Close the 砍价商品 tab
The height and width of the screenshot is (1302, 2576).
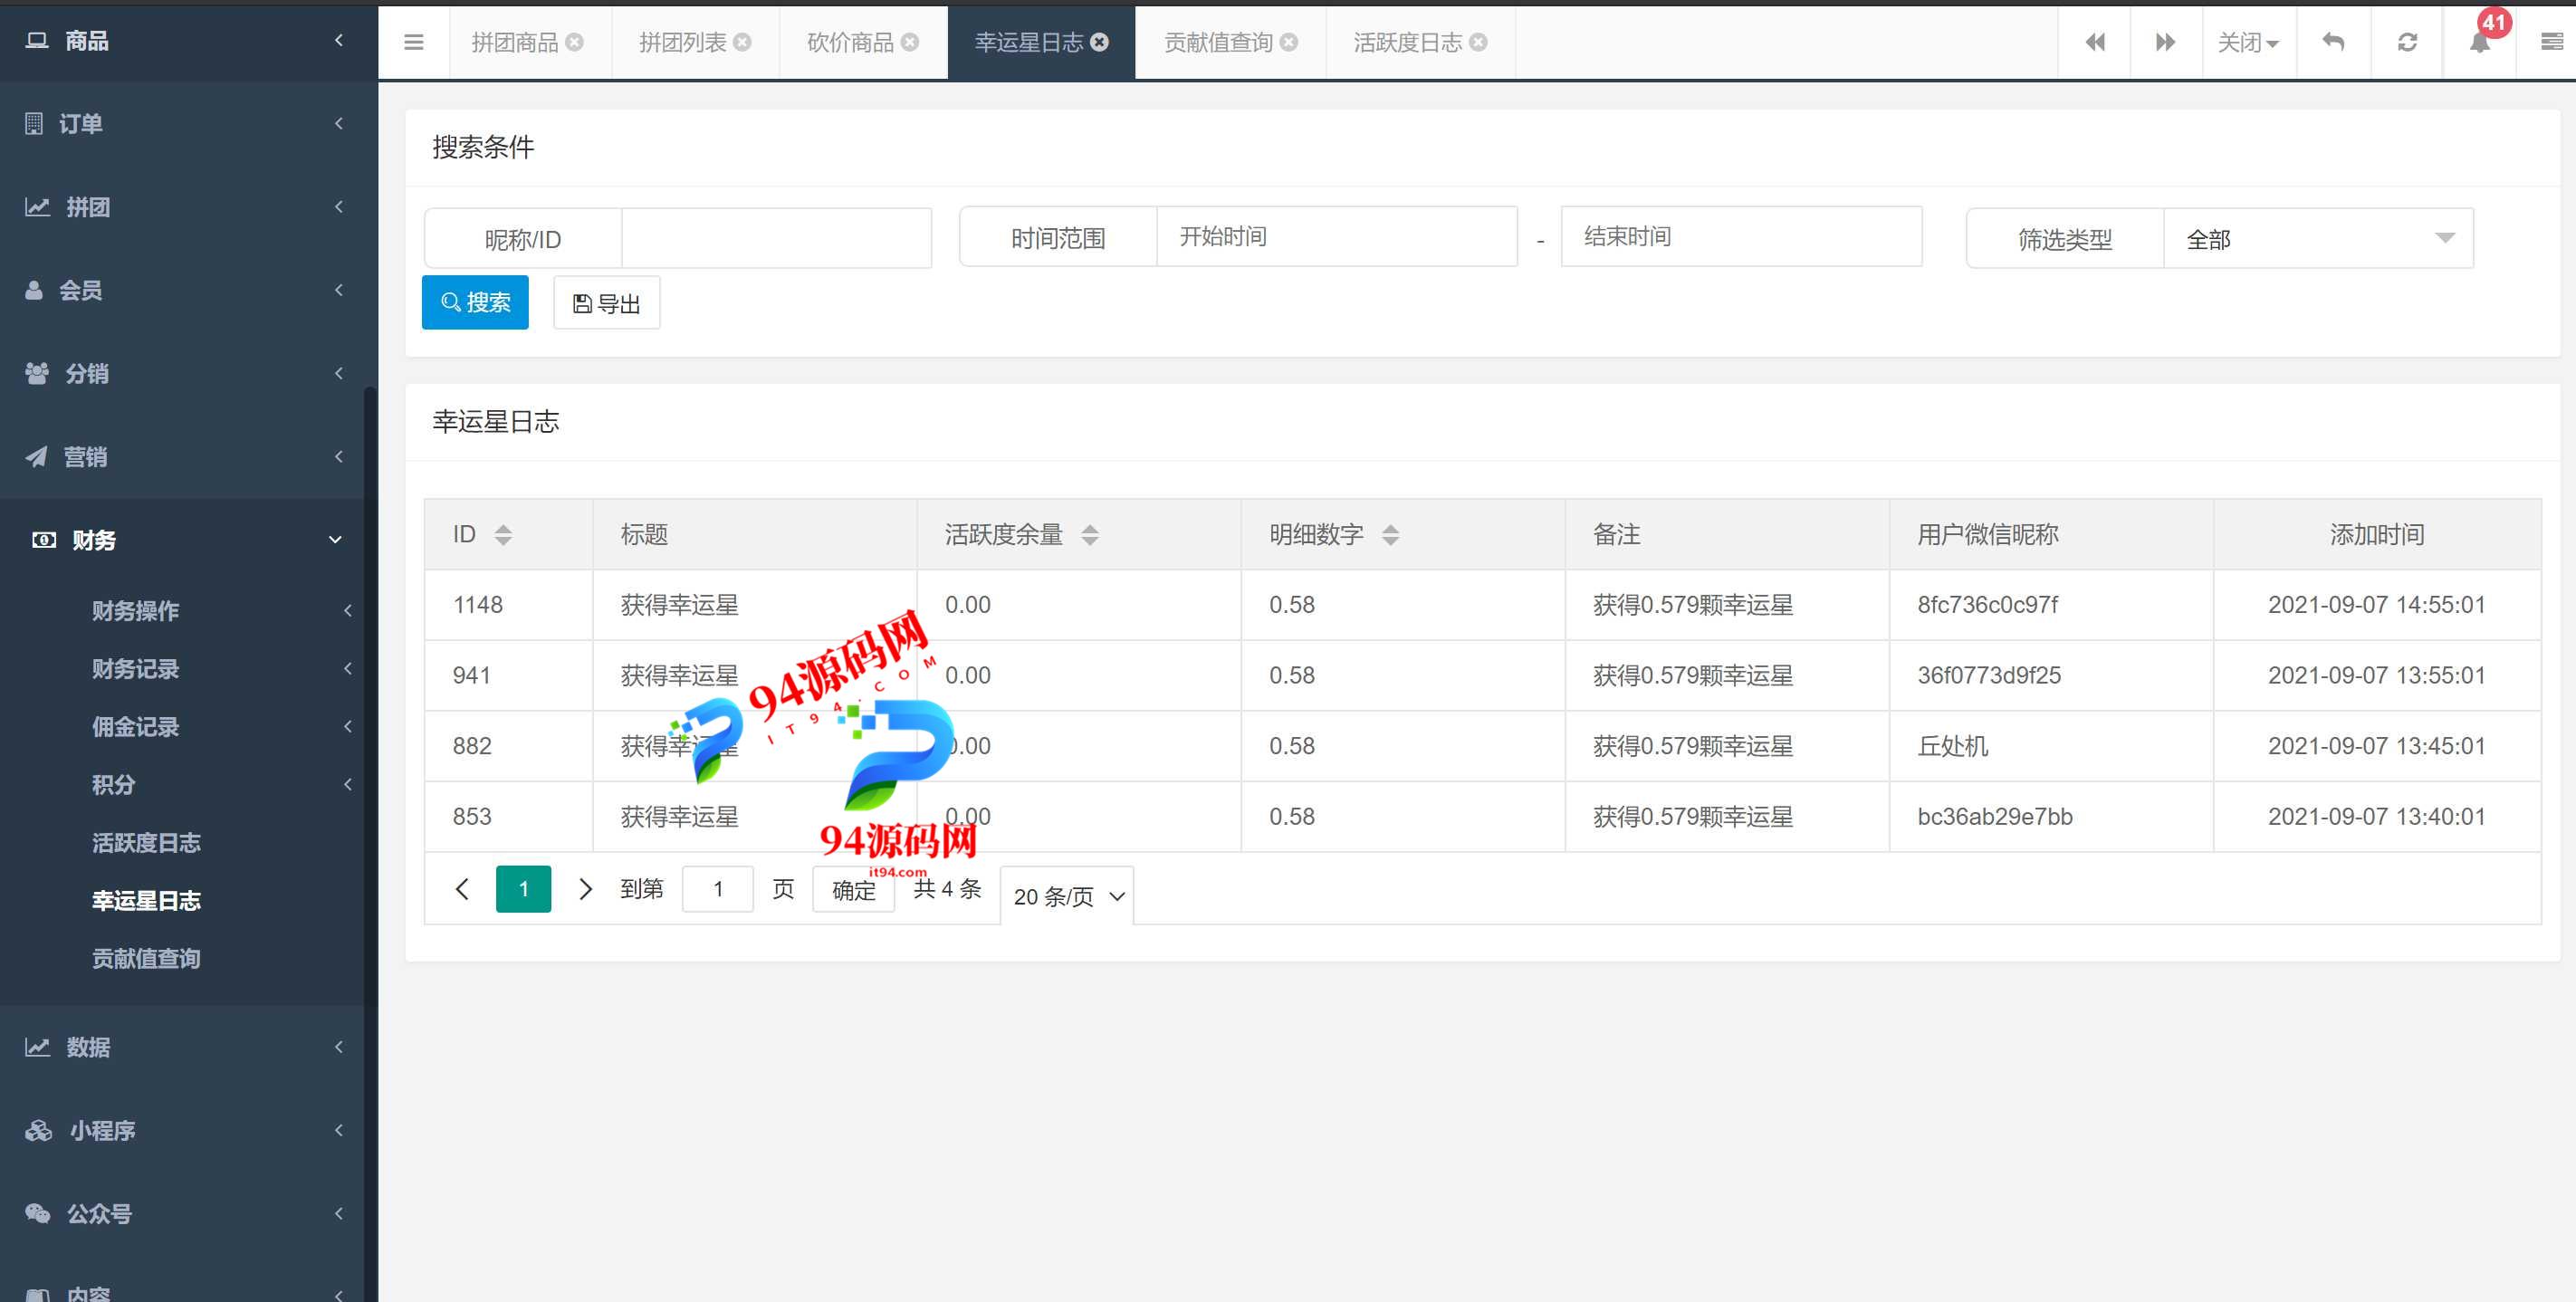coord(910,42)
